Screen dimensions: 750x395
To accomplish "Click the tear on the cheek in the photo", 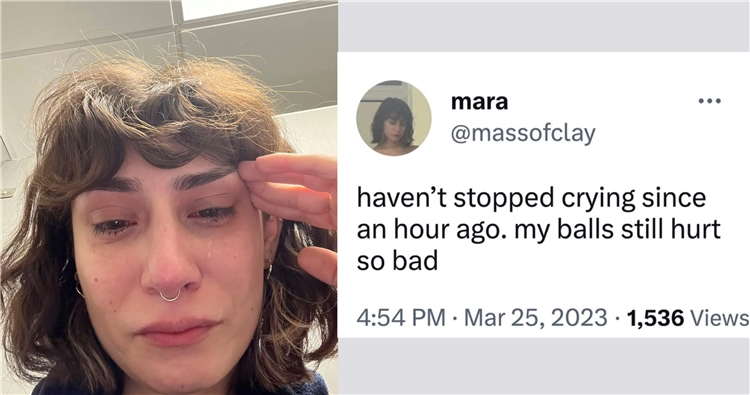I will pyautogui.click(x=209, y=251).
